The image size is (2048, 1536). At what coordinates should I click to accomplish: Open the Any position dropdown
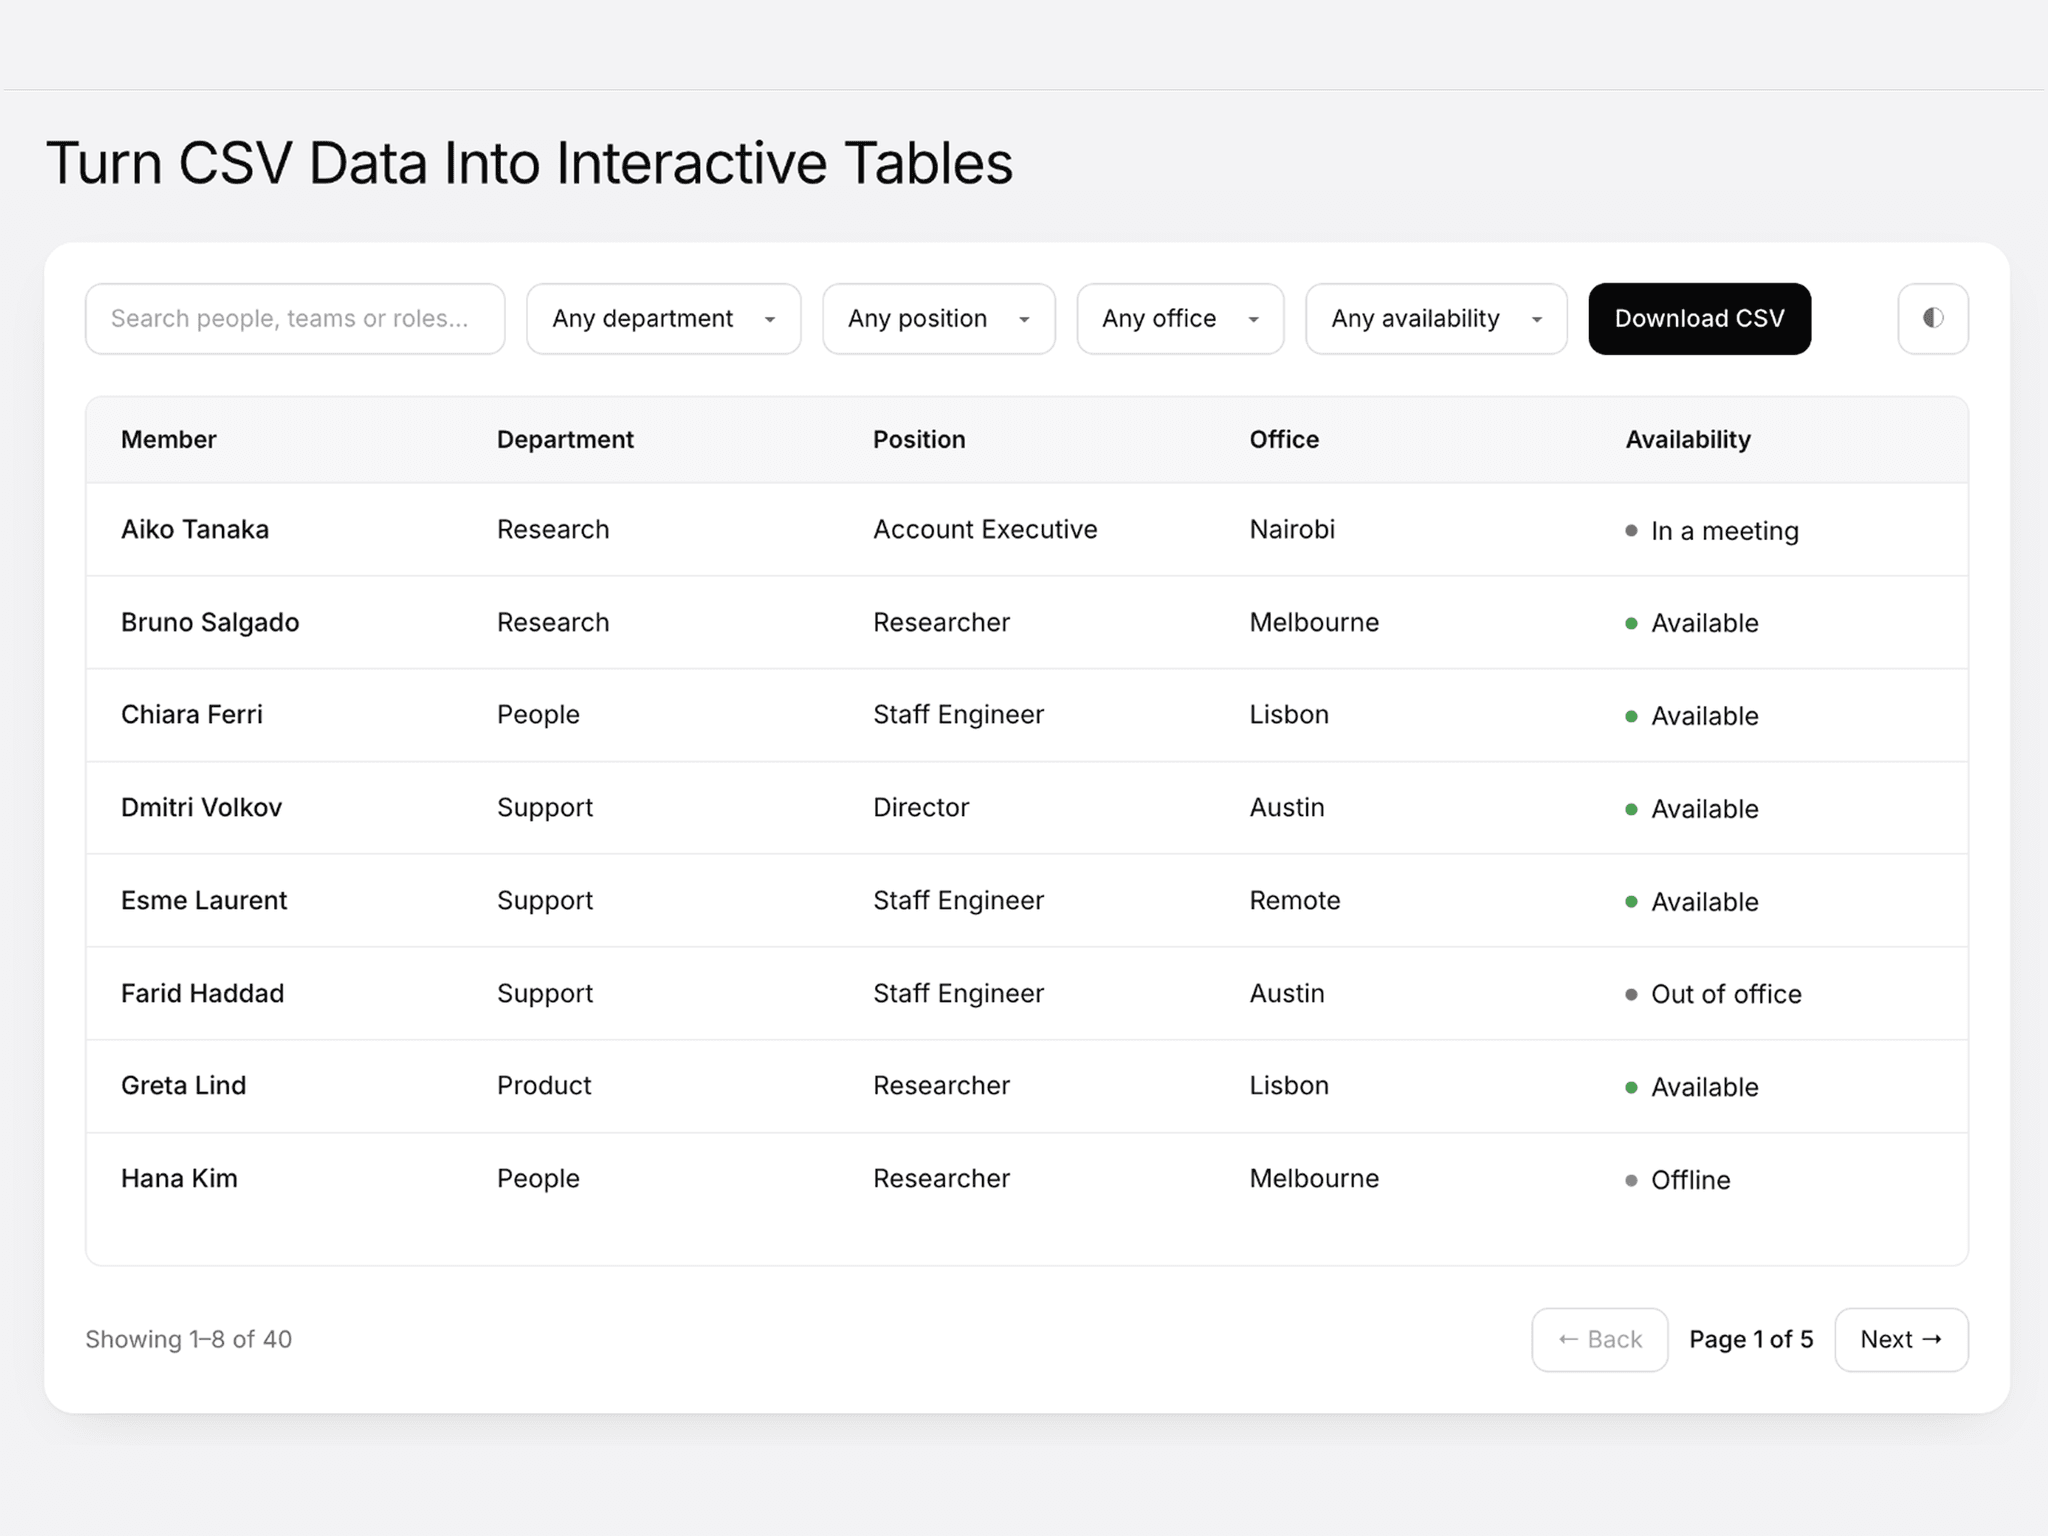point(938,318)
